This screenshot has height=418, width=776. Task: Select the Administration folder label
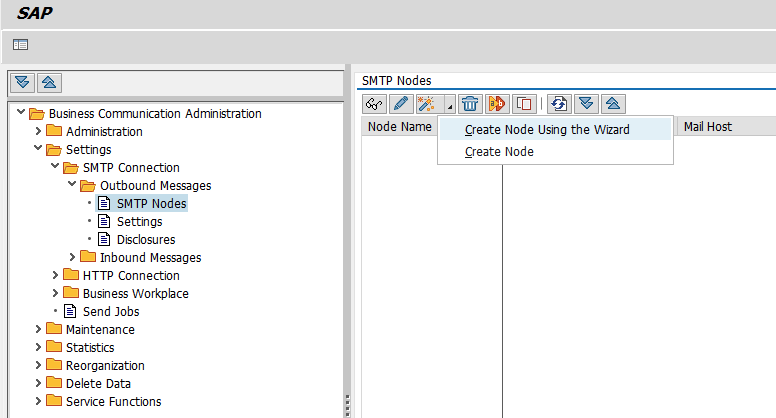coord(104,132)
